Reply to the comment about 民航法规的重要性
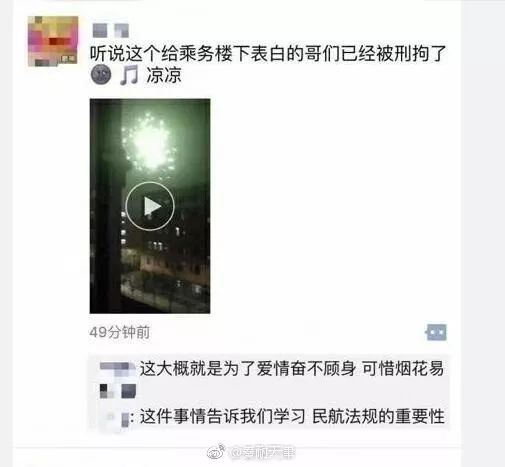This screenshot has width=505, height=467. [292, 417]
